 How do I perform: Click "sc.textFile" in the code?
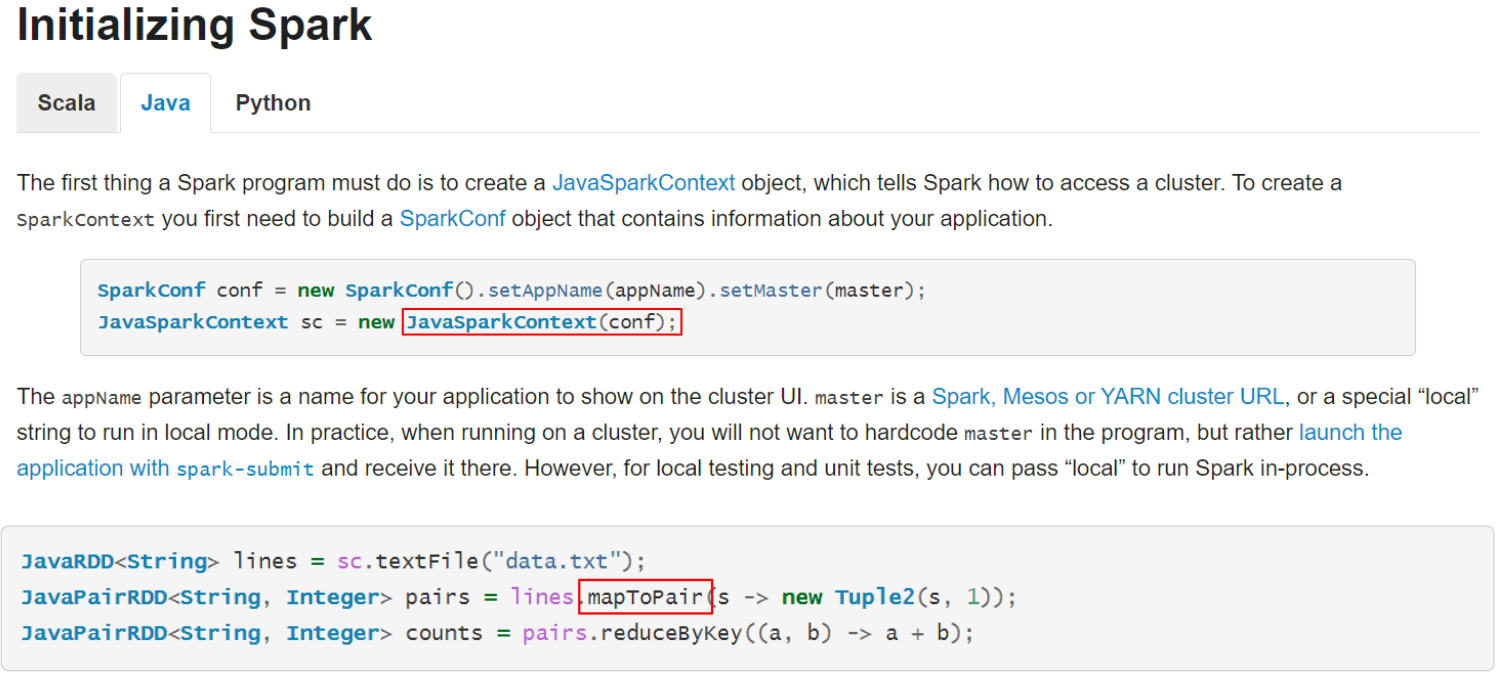click(x=408, y=561)
